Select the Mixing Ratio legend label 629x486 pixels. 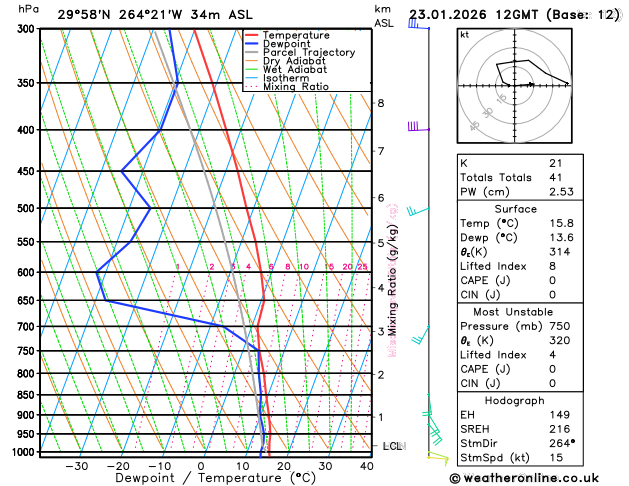296,87
